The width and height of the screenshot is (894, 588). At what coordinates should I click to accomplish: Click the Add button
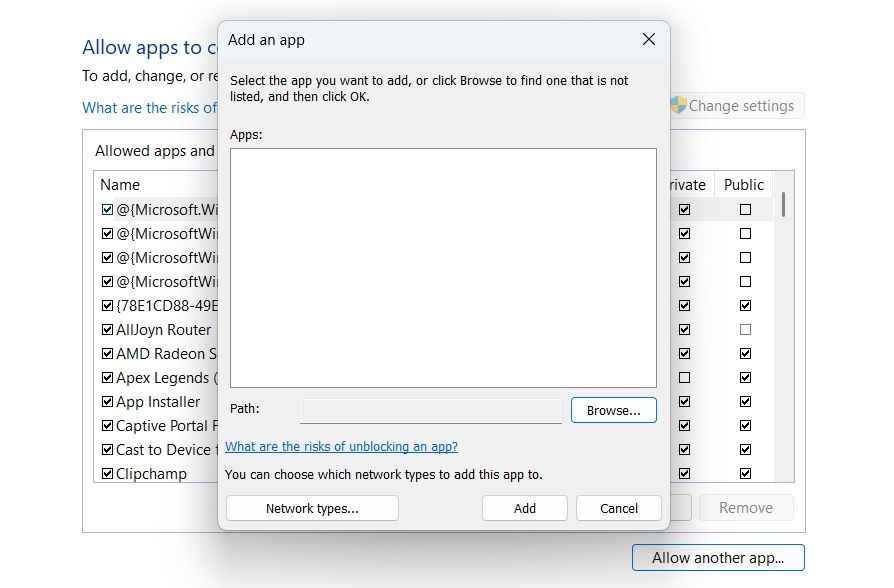(525, 508)
